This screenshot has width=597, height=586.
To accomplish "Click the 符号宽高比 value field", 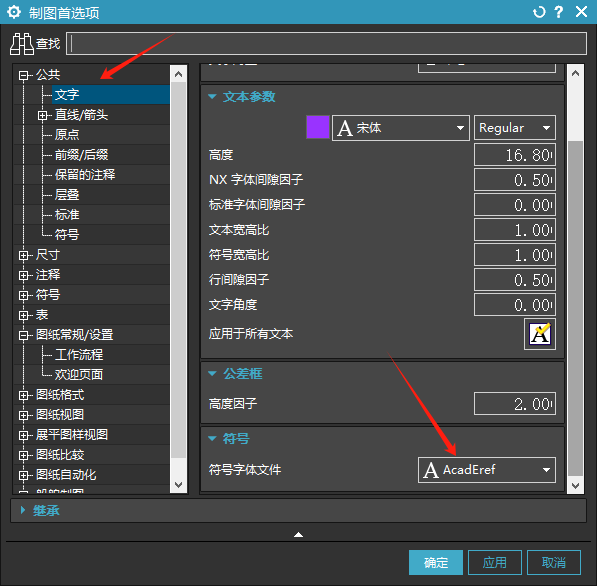I will tap(515, 255).
